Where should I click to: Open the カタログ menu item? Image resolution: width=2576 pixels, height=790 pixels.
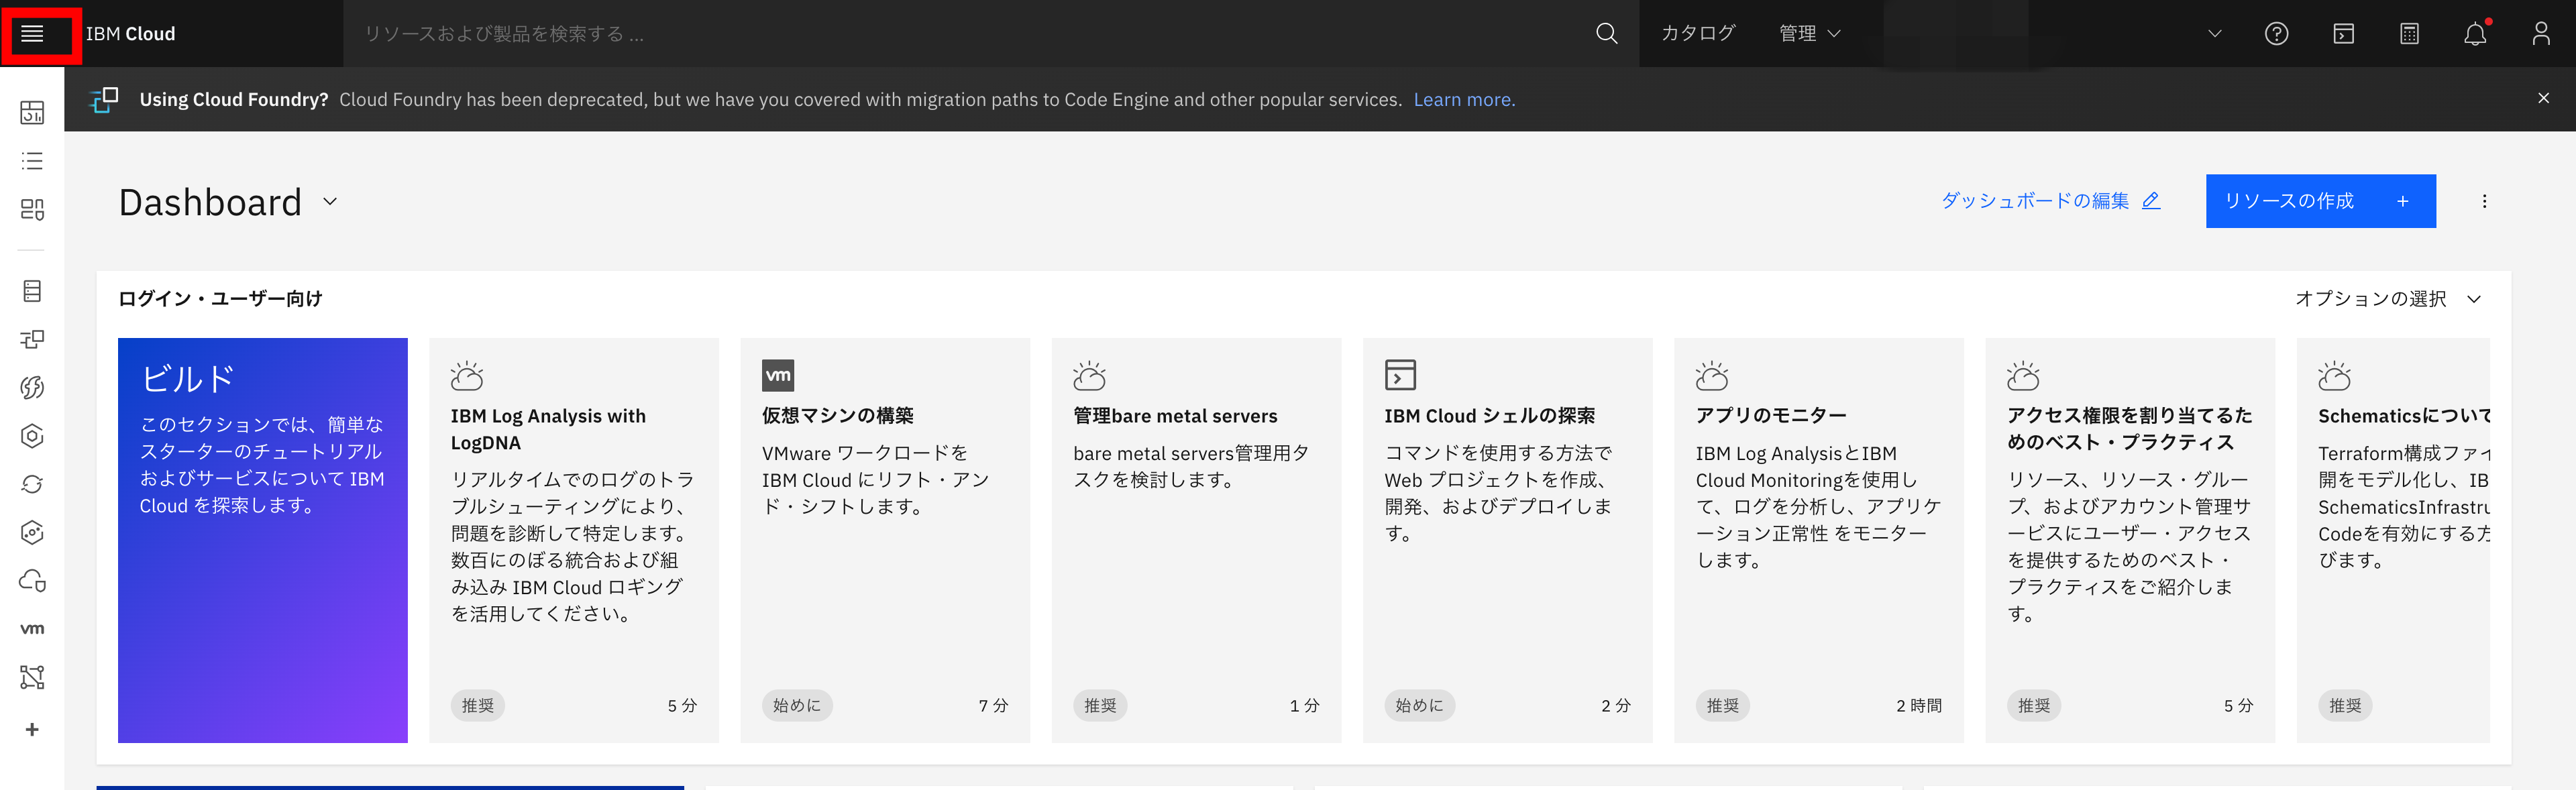point(1697,33)
